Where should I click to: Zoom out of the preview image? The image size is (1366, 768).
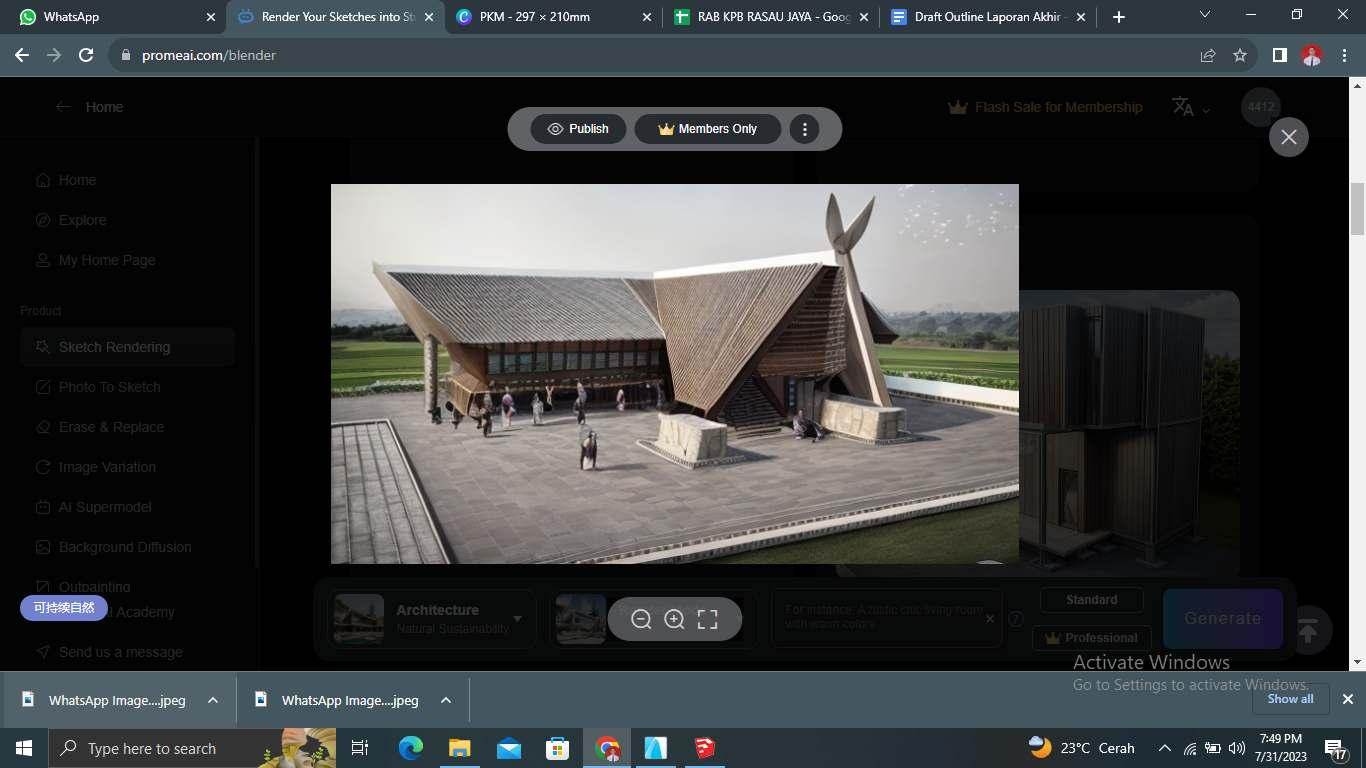click(641, 619)
